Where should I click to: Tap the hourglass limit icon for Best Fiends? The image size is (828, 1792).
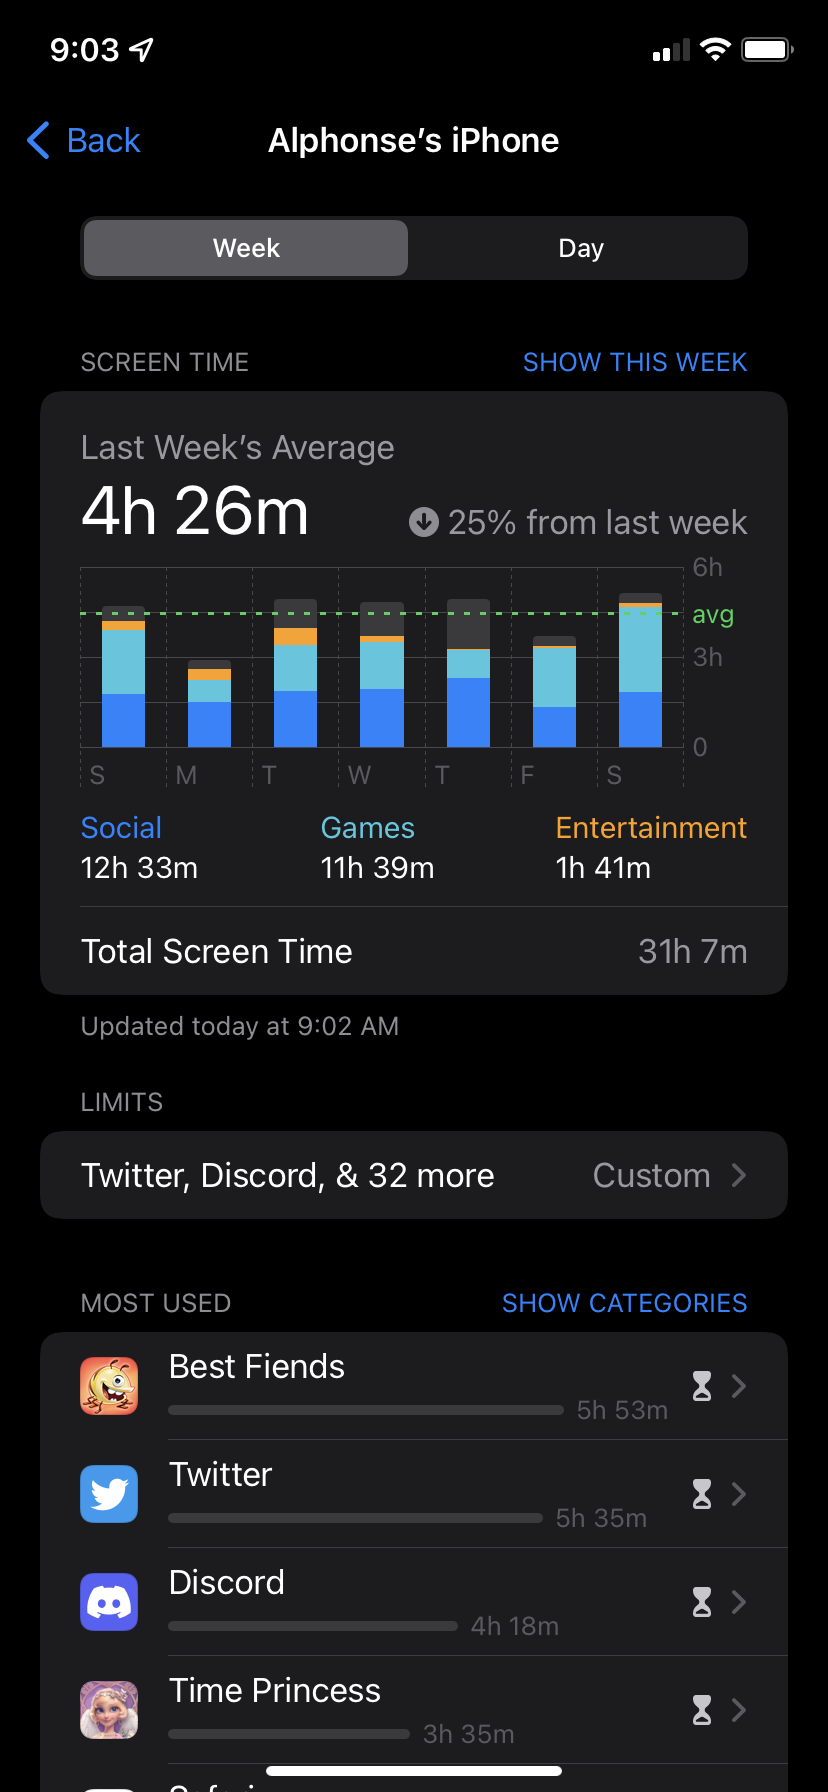coord(702,1386)
